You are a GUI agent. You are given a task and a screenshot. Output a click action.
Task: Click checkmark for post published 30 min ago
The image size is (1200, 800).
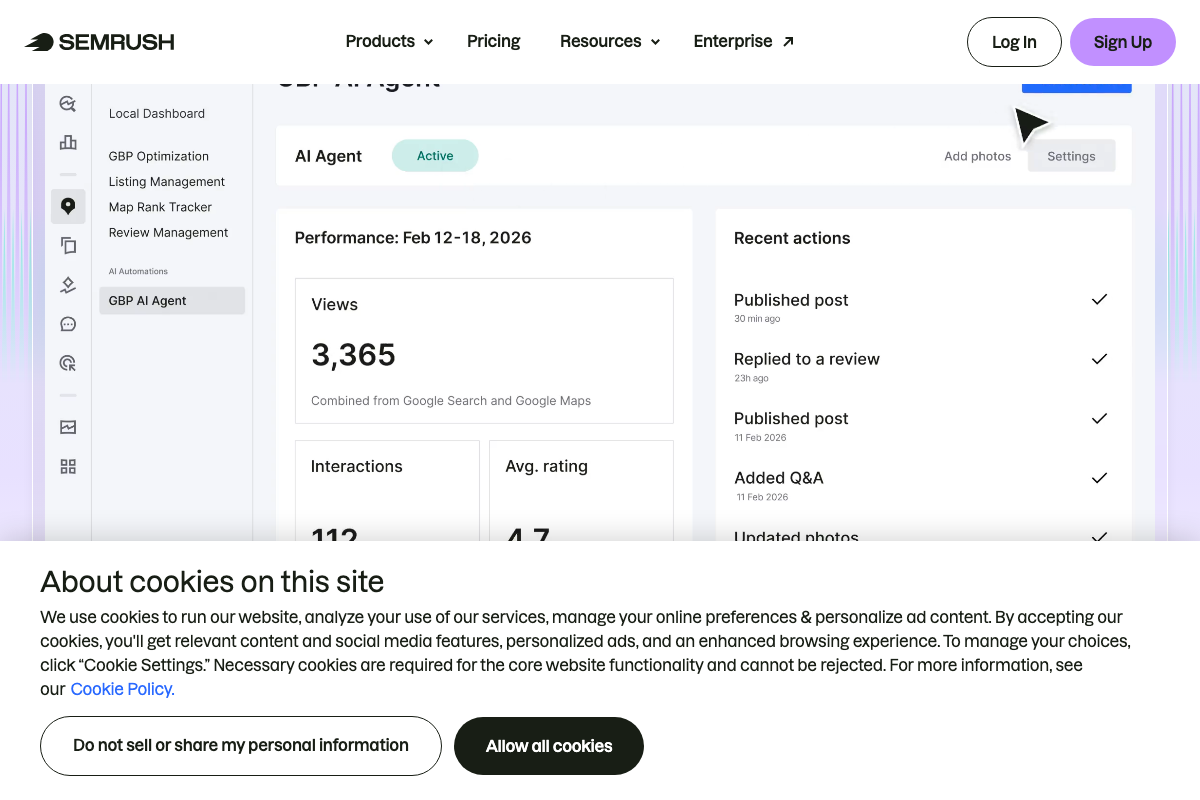click(x=1099, y=299)
